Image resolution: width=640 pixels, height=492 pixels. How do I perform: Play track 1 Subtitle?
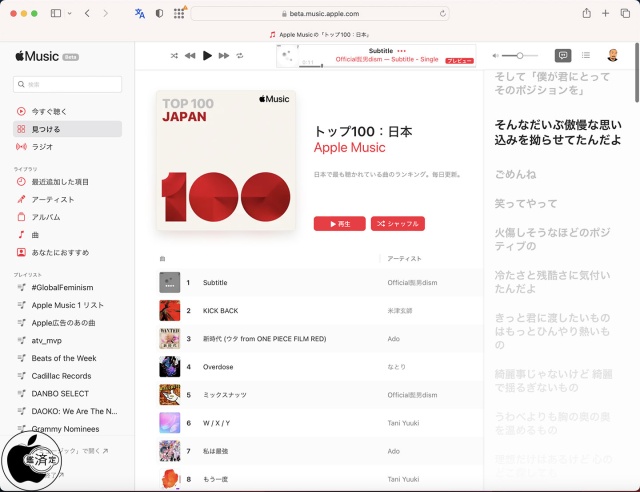320,283
